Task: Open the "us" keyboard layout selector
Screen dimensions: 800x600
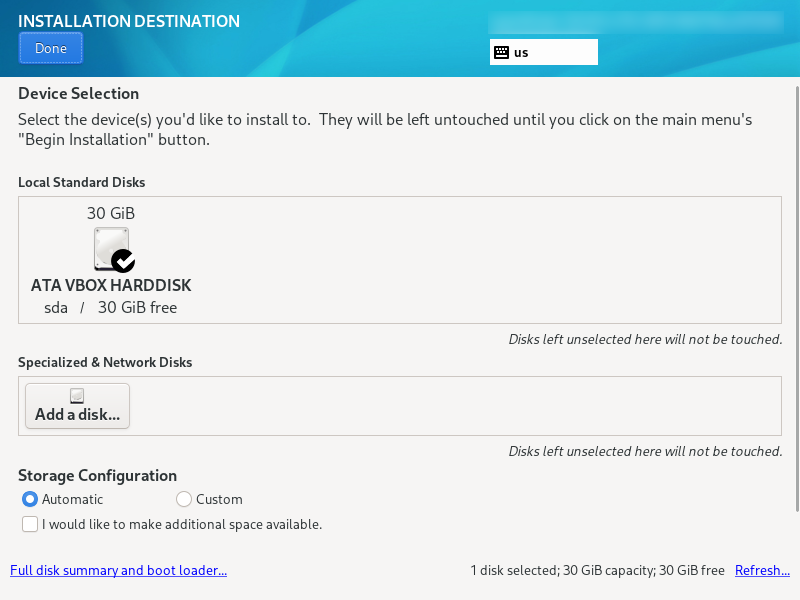Action: [x=543, y=52]
